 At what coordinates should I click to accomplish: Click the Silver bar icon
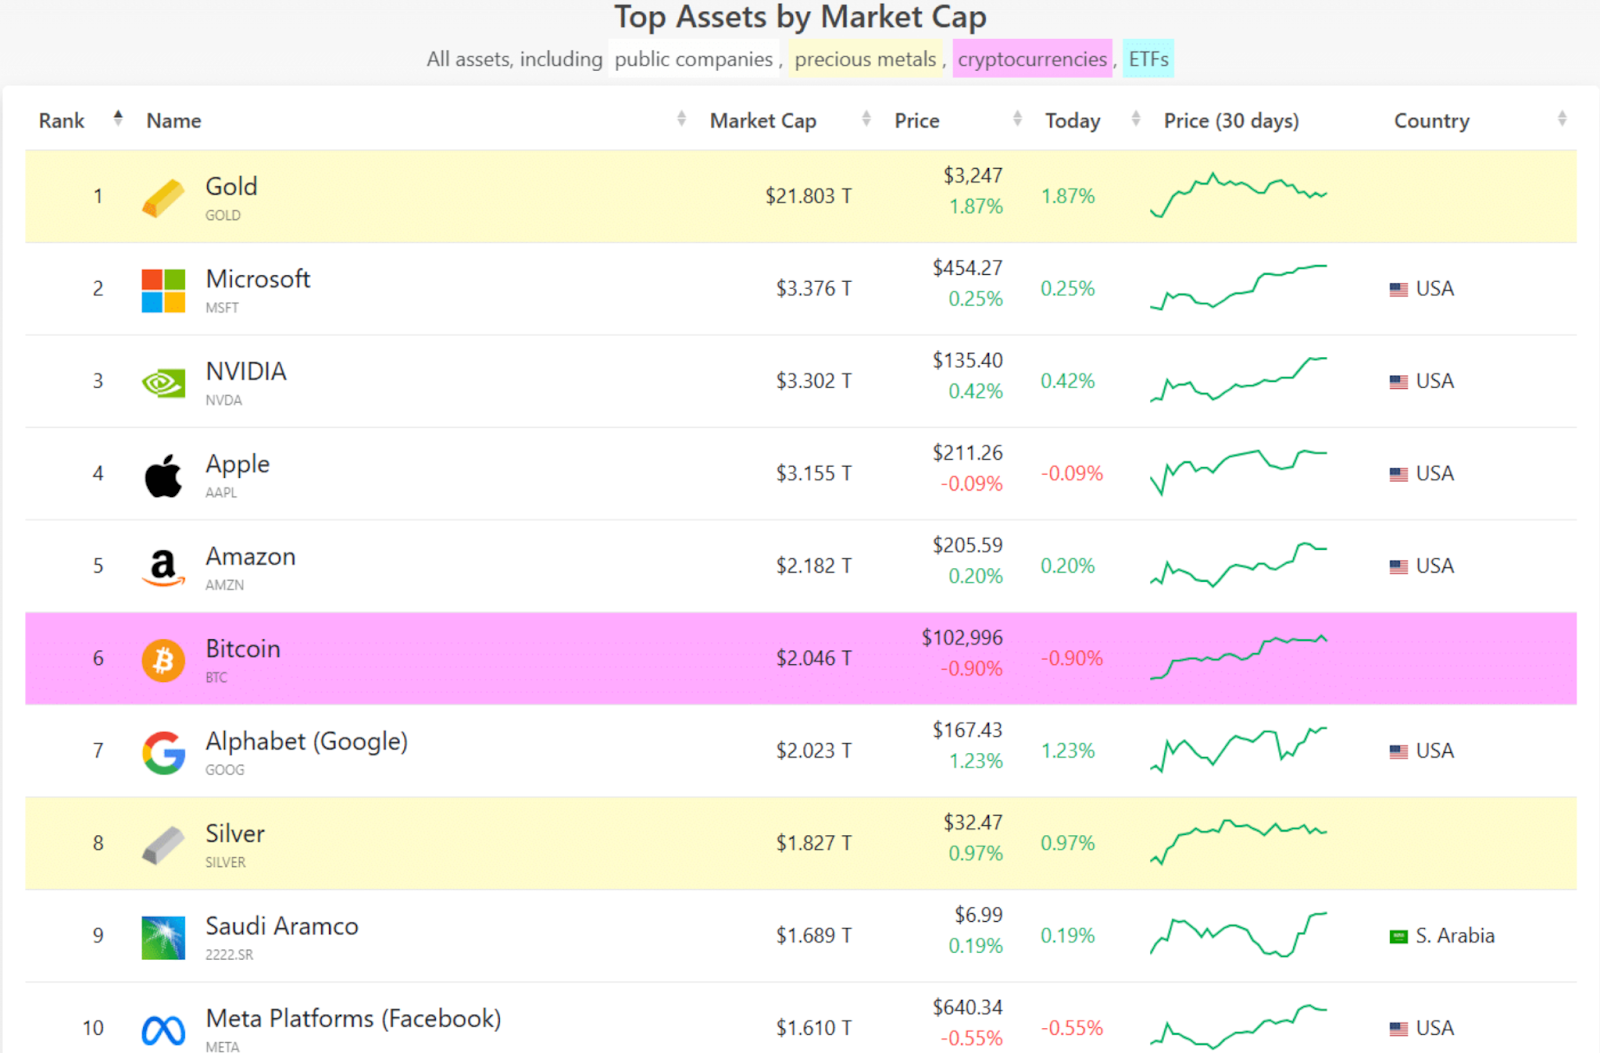coord(163,845)
